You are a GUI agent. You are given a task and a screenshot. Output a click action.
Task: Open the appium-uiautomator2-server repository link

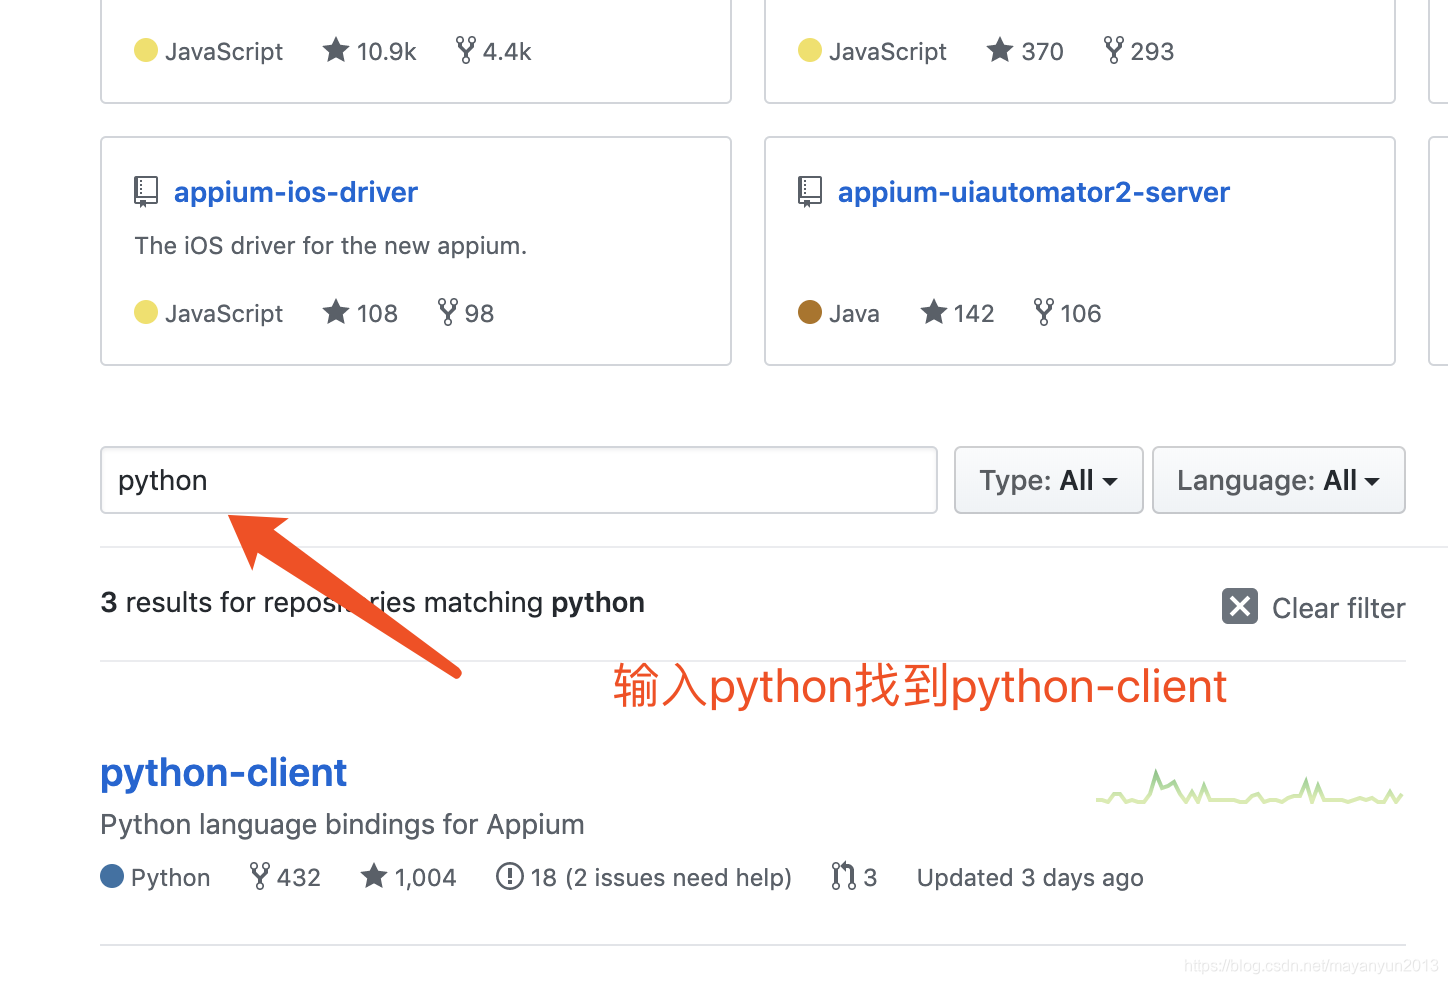(x=1034, y=192)
